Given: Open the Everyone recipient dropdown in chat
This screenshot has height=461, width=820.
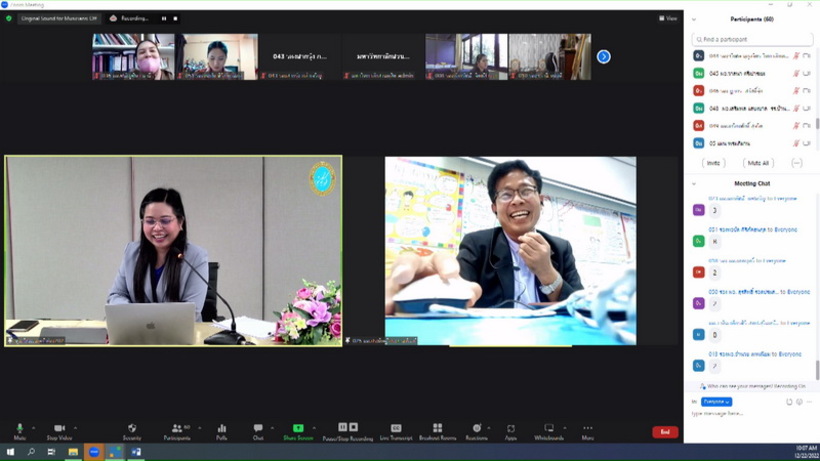Looking at the screenshot, I should click(x=716, y=401).
